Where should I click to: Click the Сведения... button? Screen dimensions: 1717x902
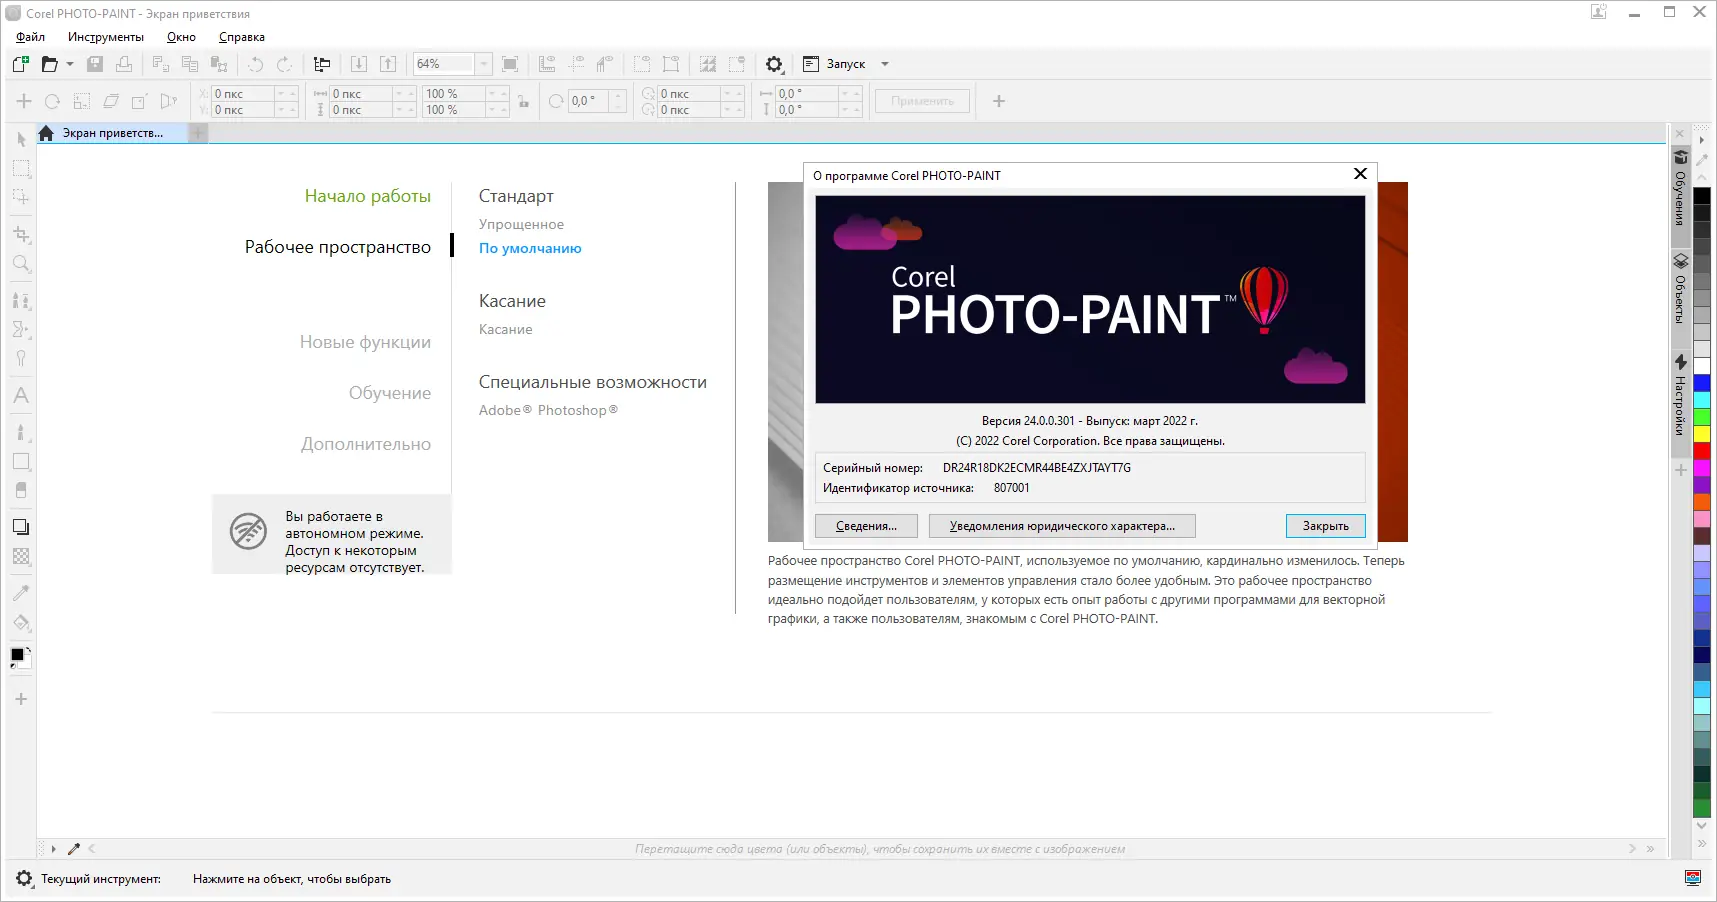[866, 526]
